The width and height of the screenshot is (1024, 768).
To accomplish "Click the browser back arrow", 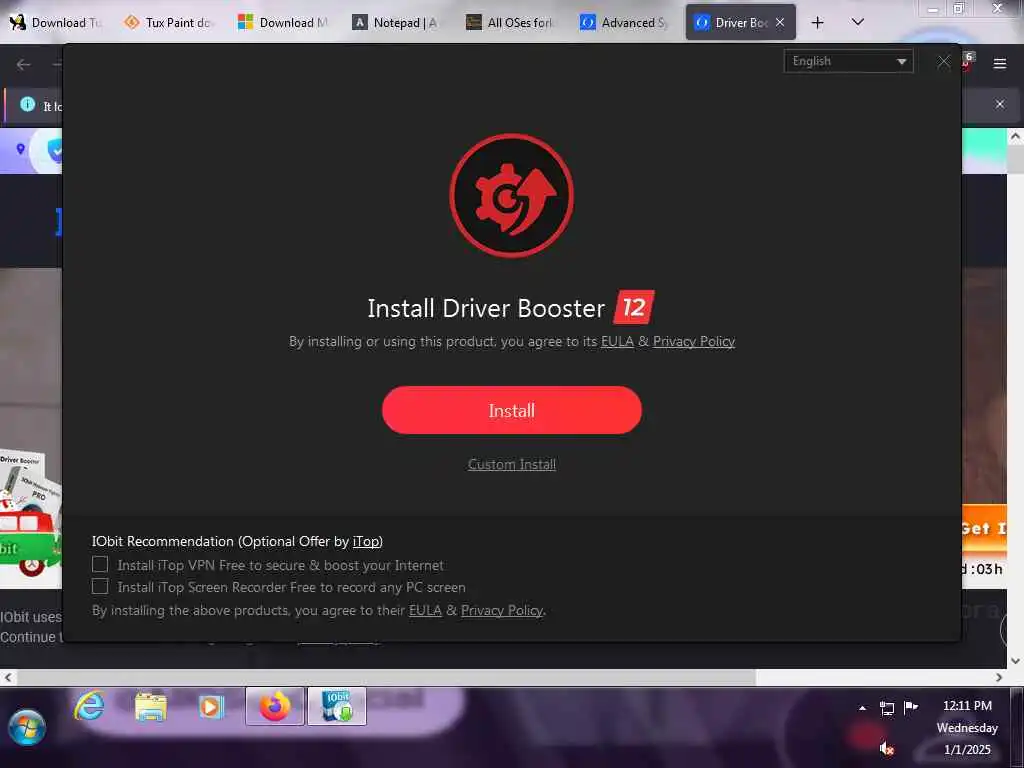I will [x=24, y=64].
